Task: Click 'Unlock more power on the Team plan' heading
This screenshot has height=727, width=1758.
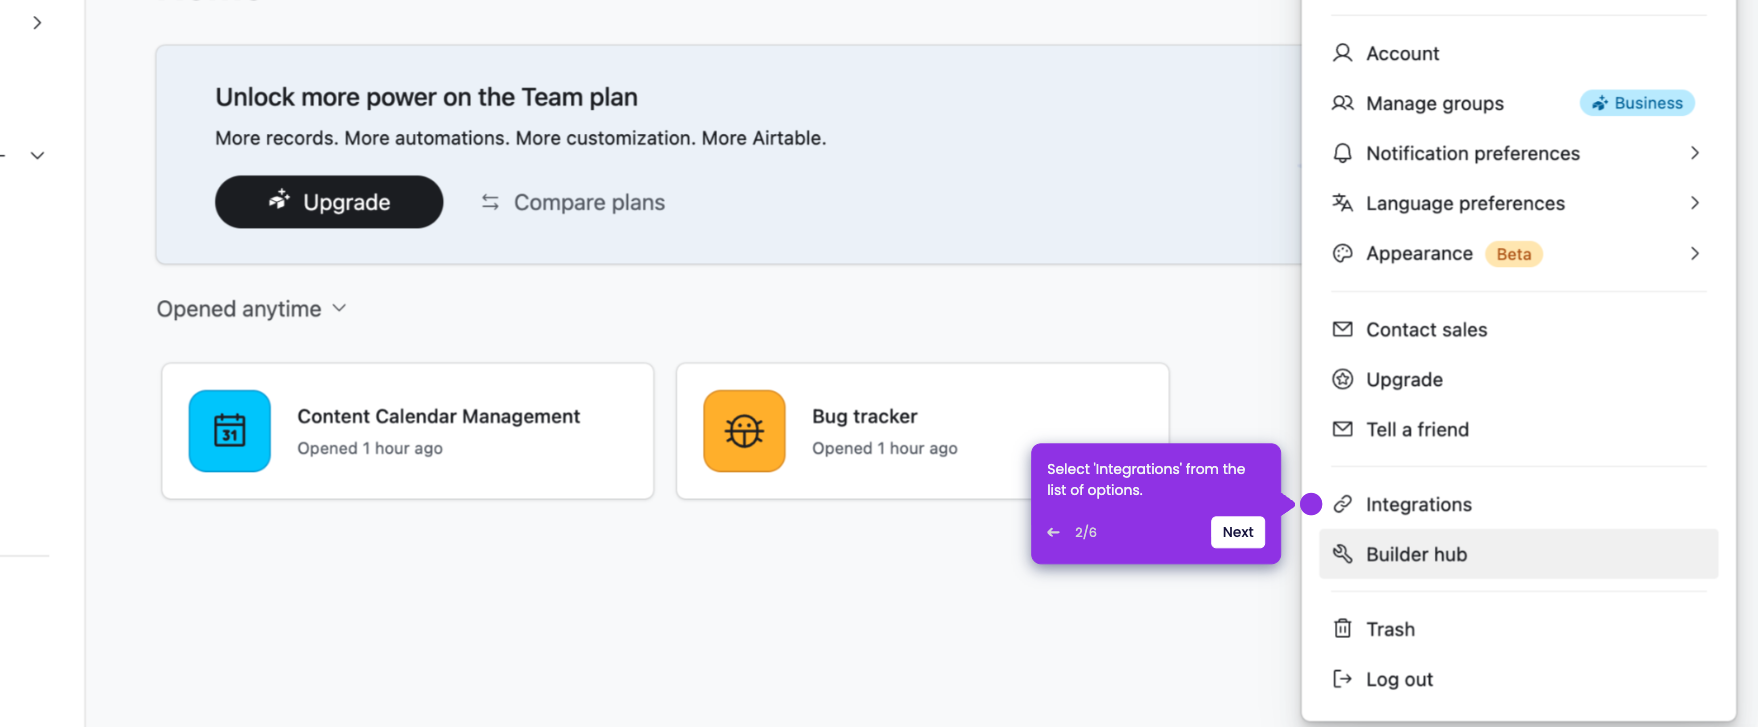Action: [x=426, y=97]
